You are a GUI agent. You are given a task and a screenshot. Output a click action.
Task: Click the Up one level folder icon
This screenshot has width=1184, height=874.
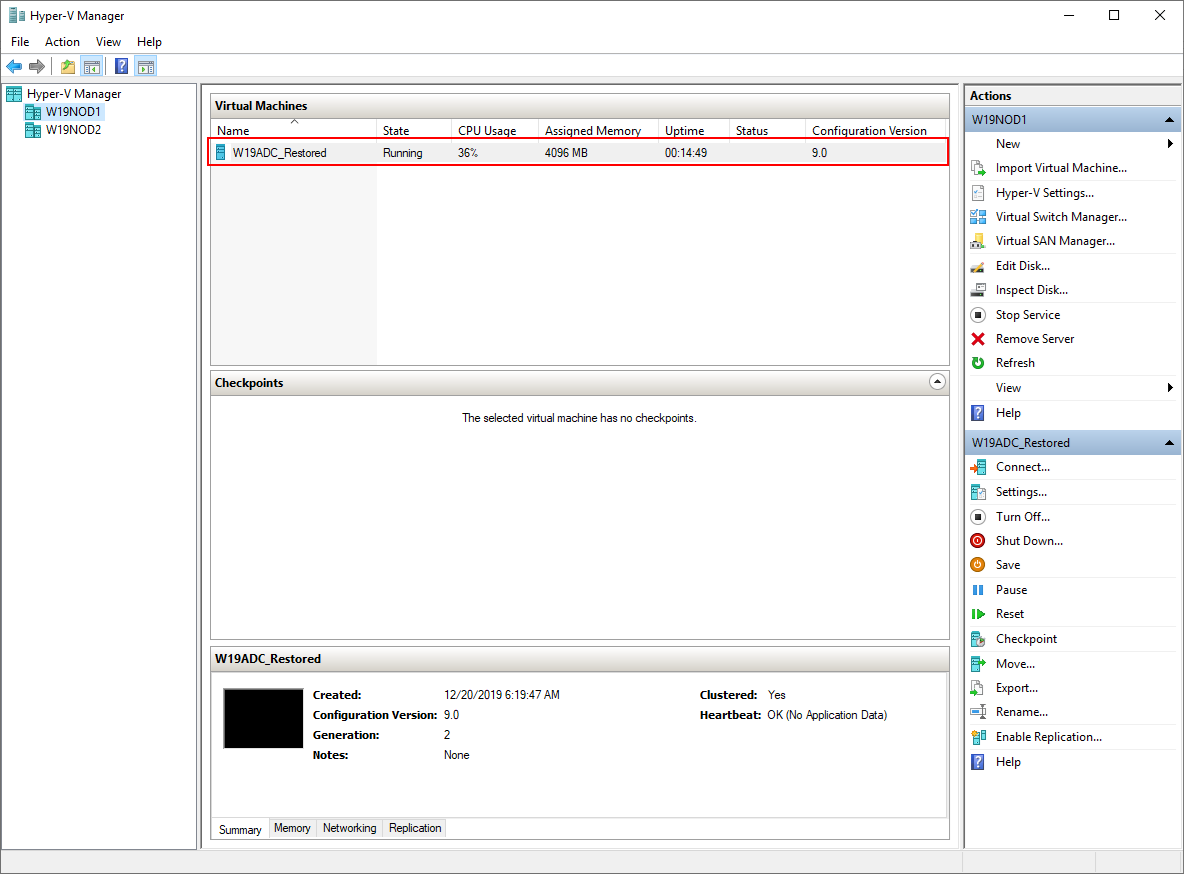68,66
